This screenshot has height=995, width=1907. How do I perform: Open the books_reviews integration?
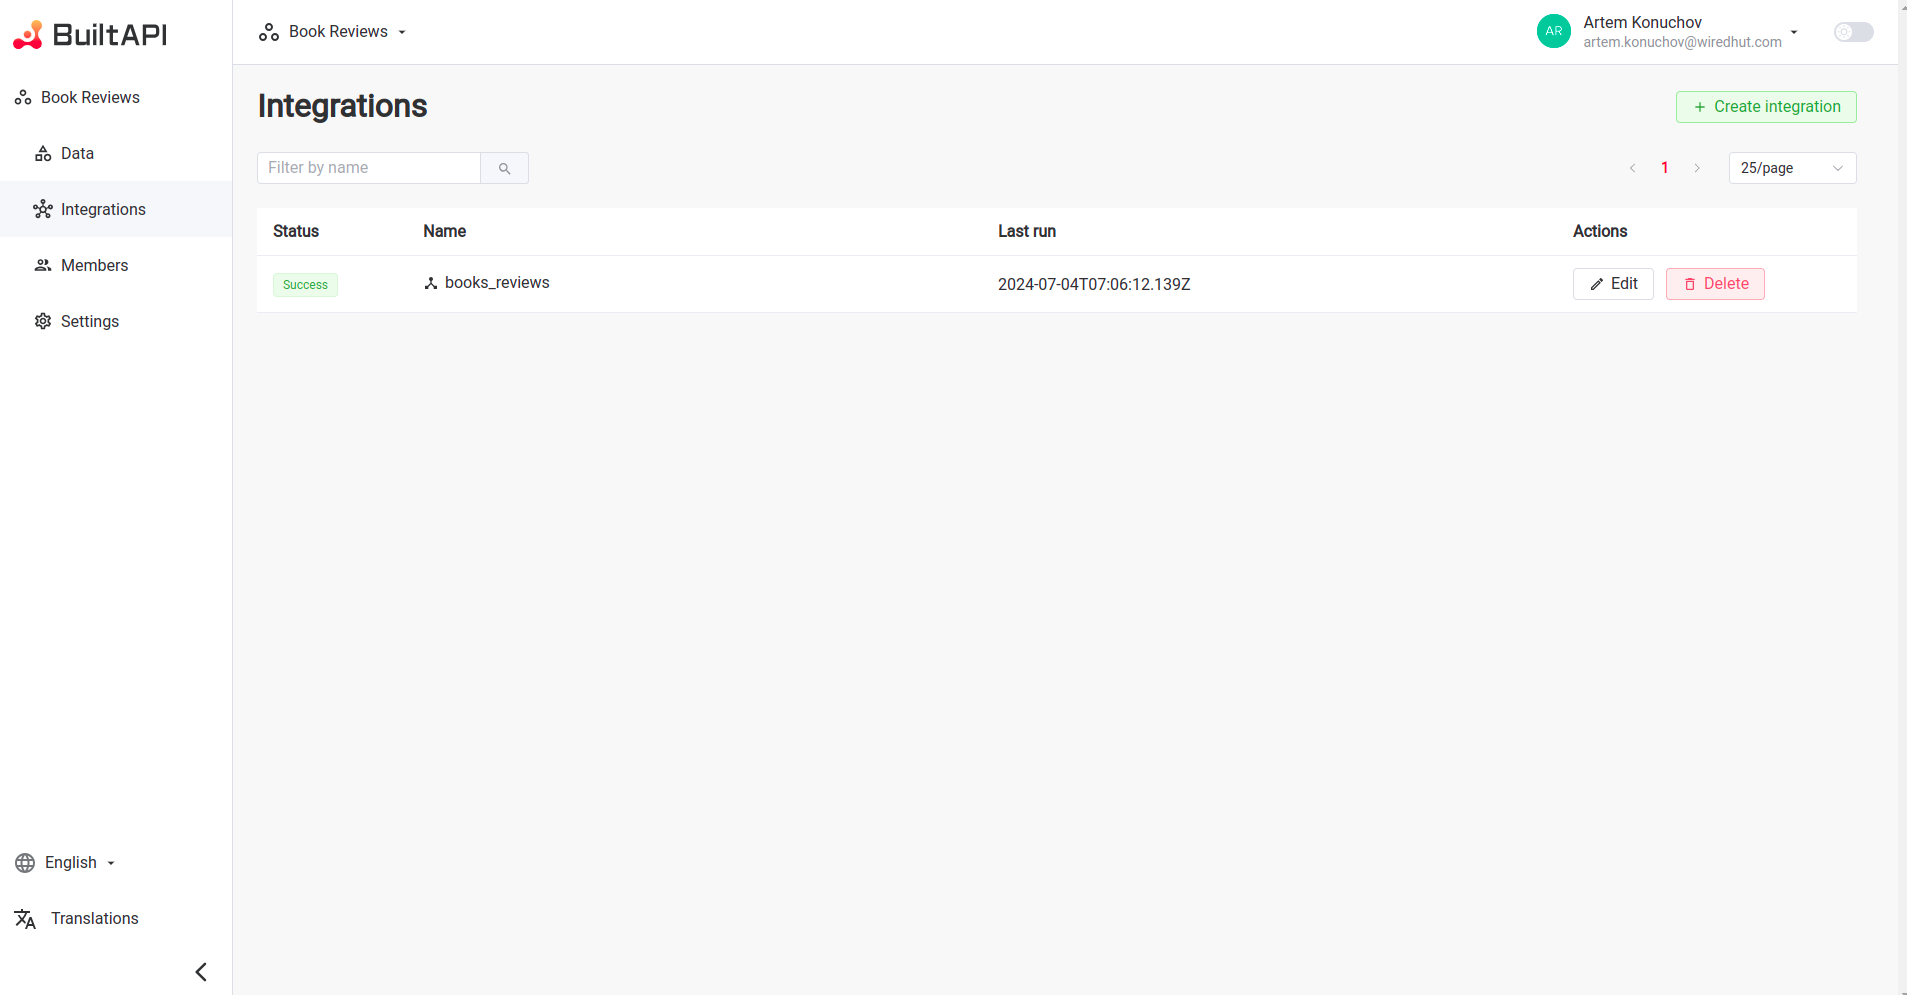(x=497, y=283)
